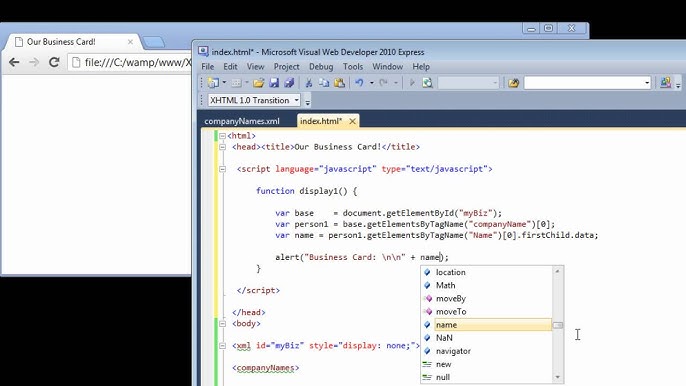Click the Chrome address bar
This screenshot has height=386, width=686.
[x=131, y=63]
